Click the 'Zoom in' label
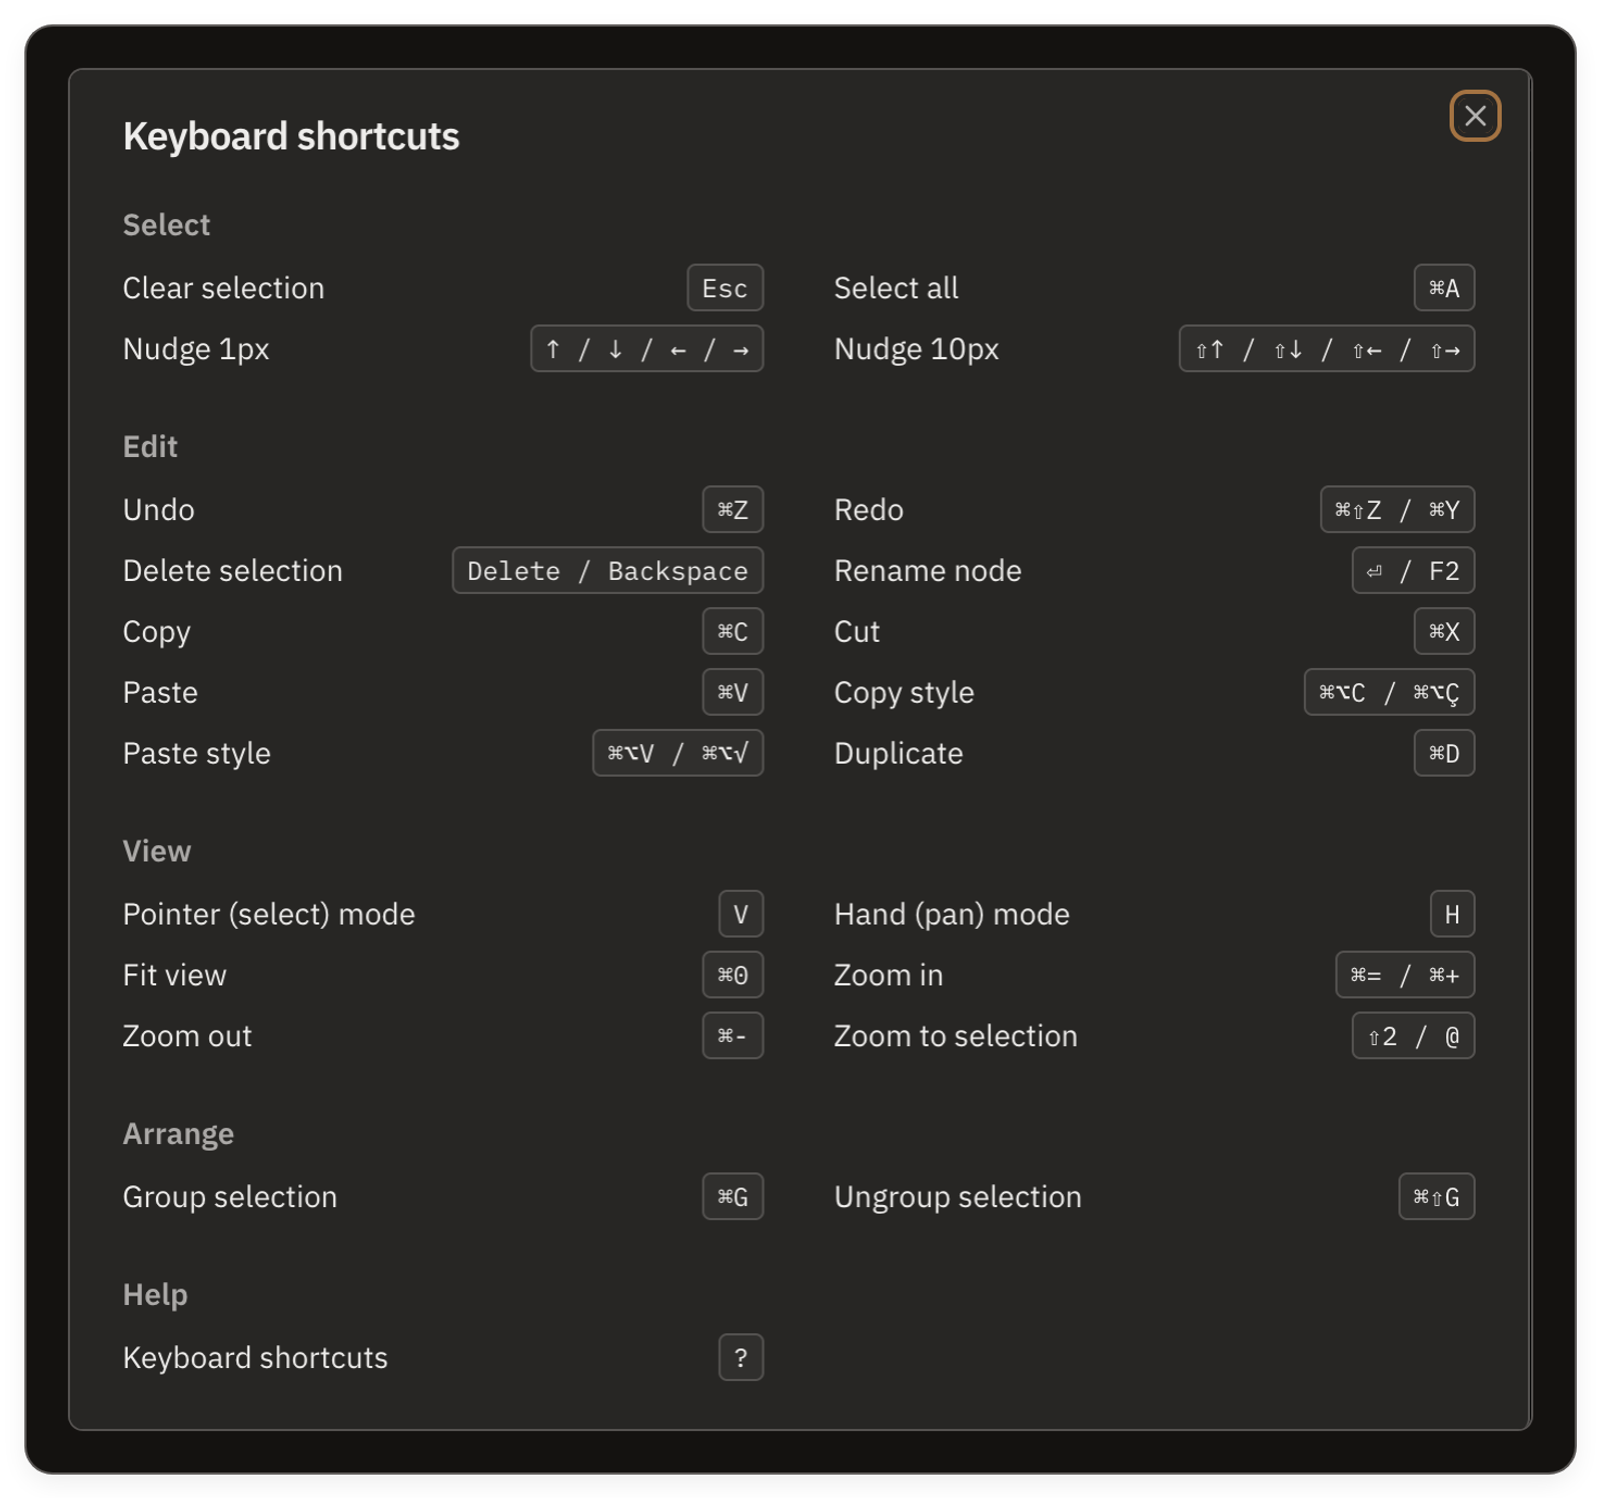Viewport: 1600px width, 1498px height. (888, 976)
